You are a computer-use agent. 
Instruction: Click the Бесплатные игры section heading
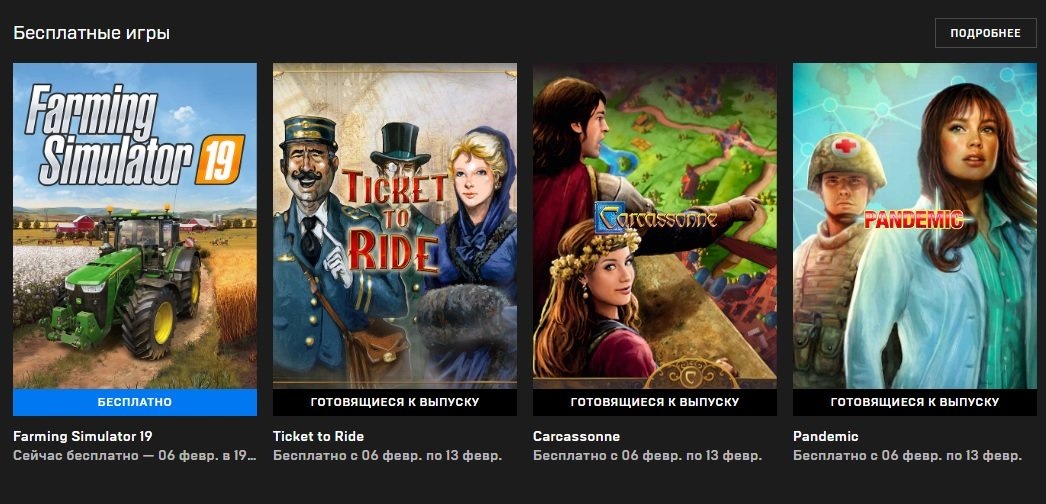click(x=91, y=33)
